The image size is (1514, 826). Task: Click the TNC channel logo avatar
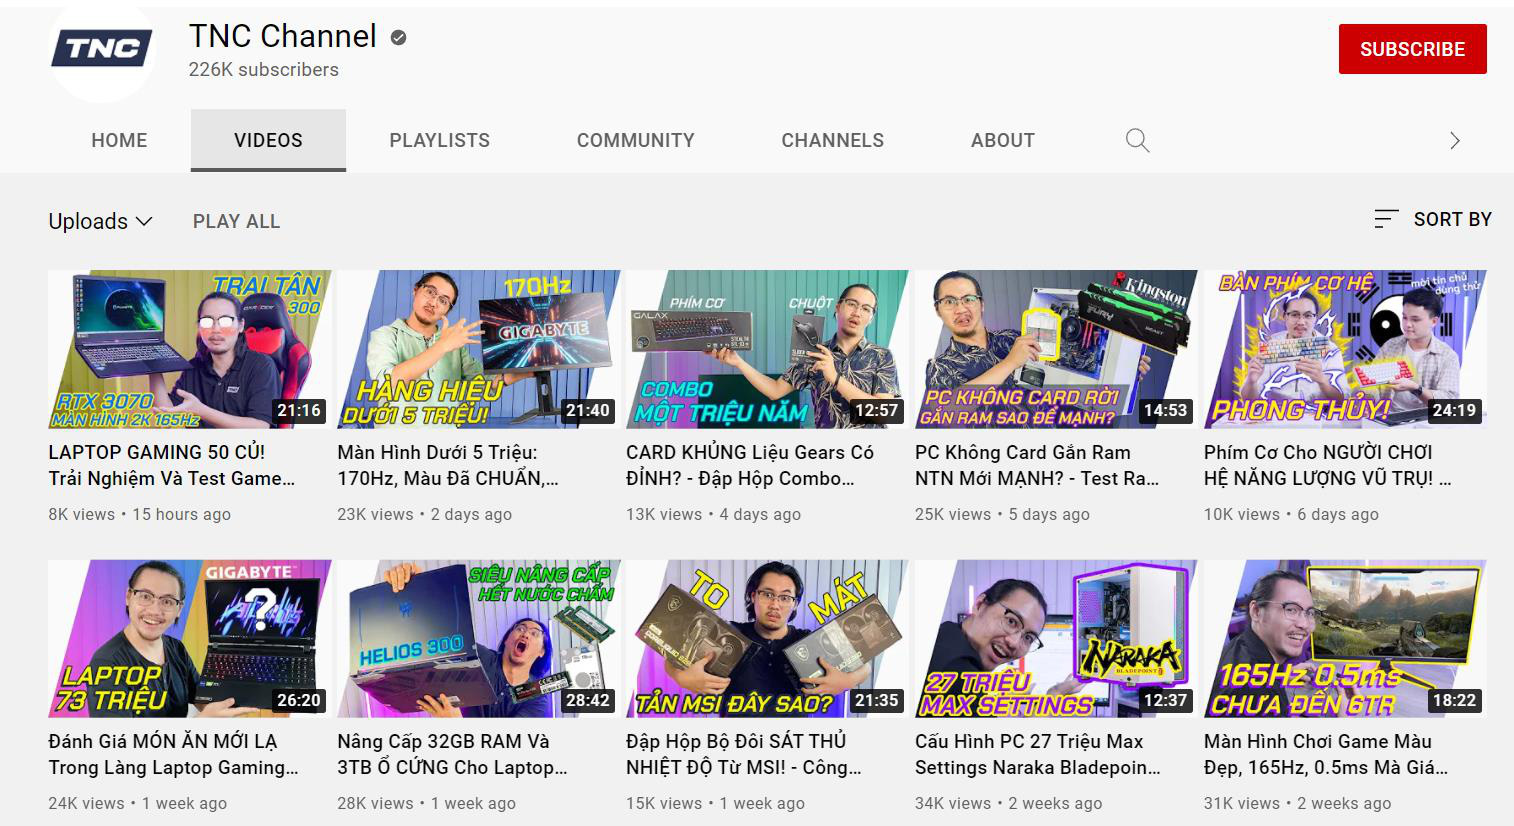(x=102, y=50)
